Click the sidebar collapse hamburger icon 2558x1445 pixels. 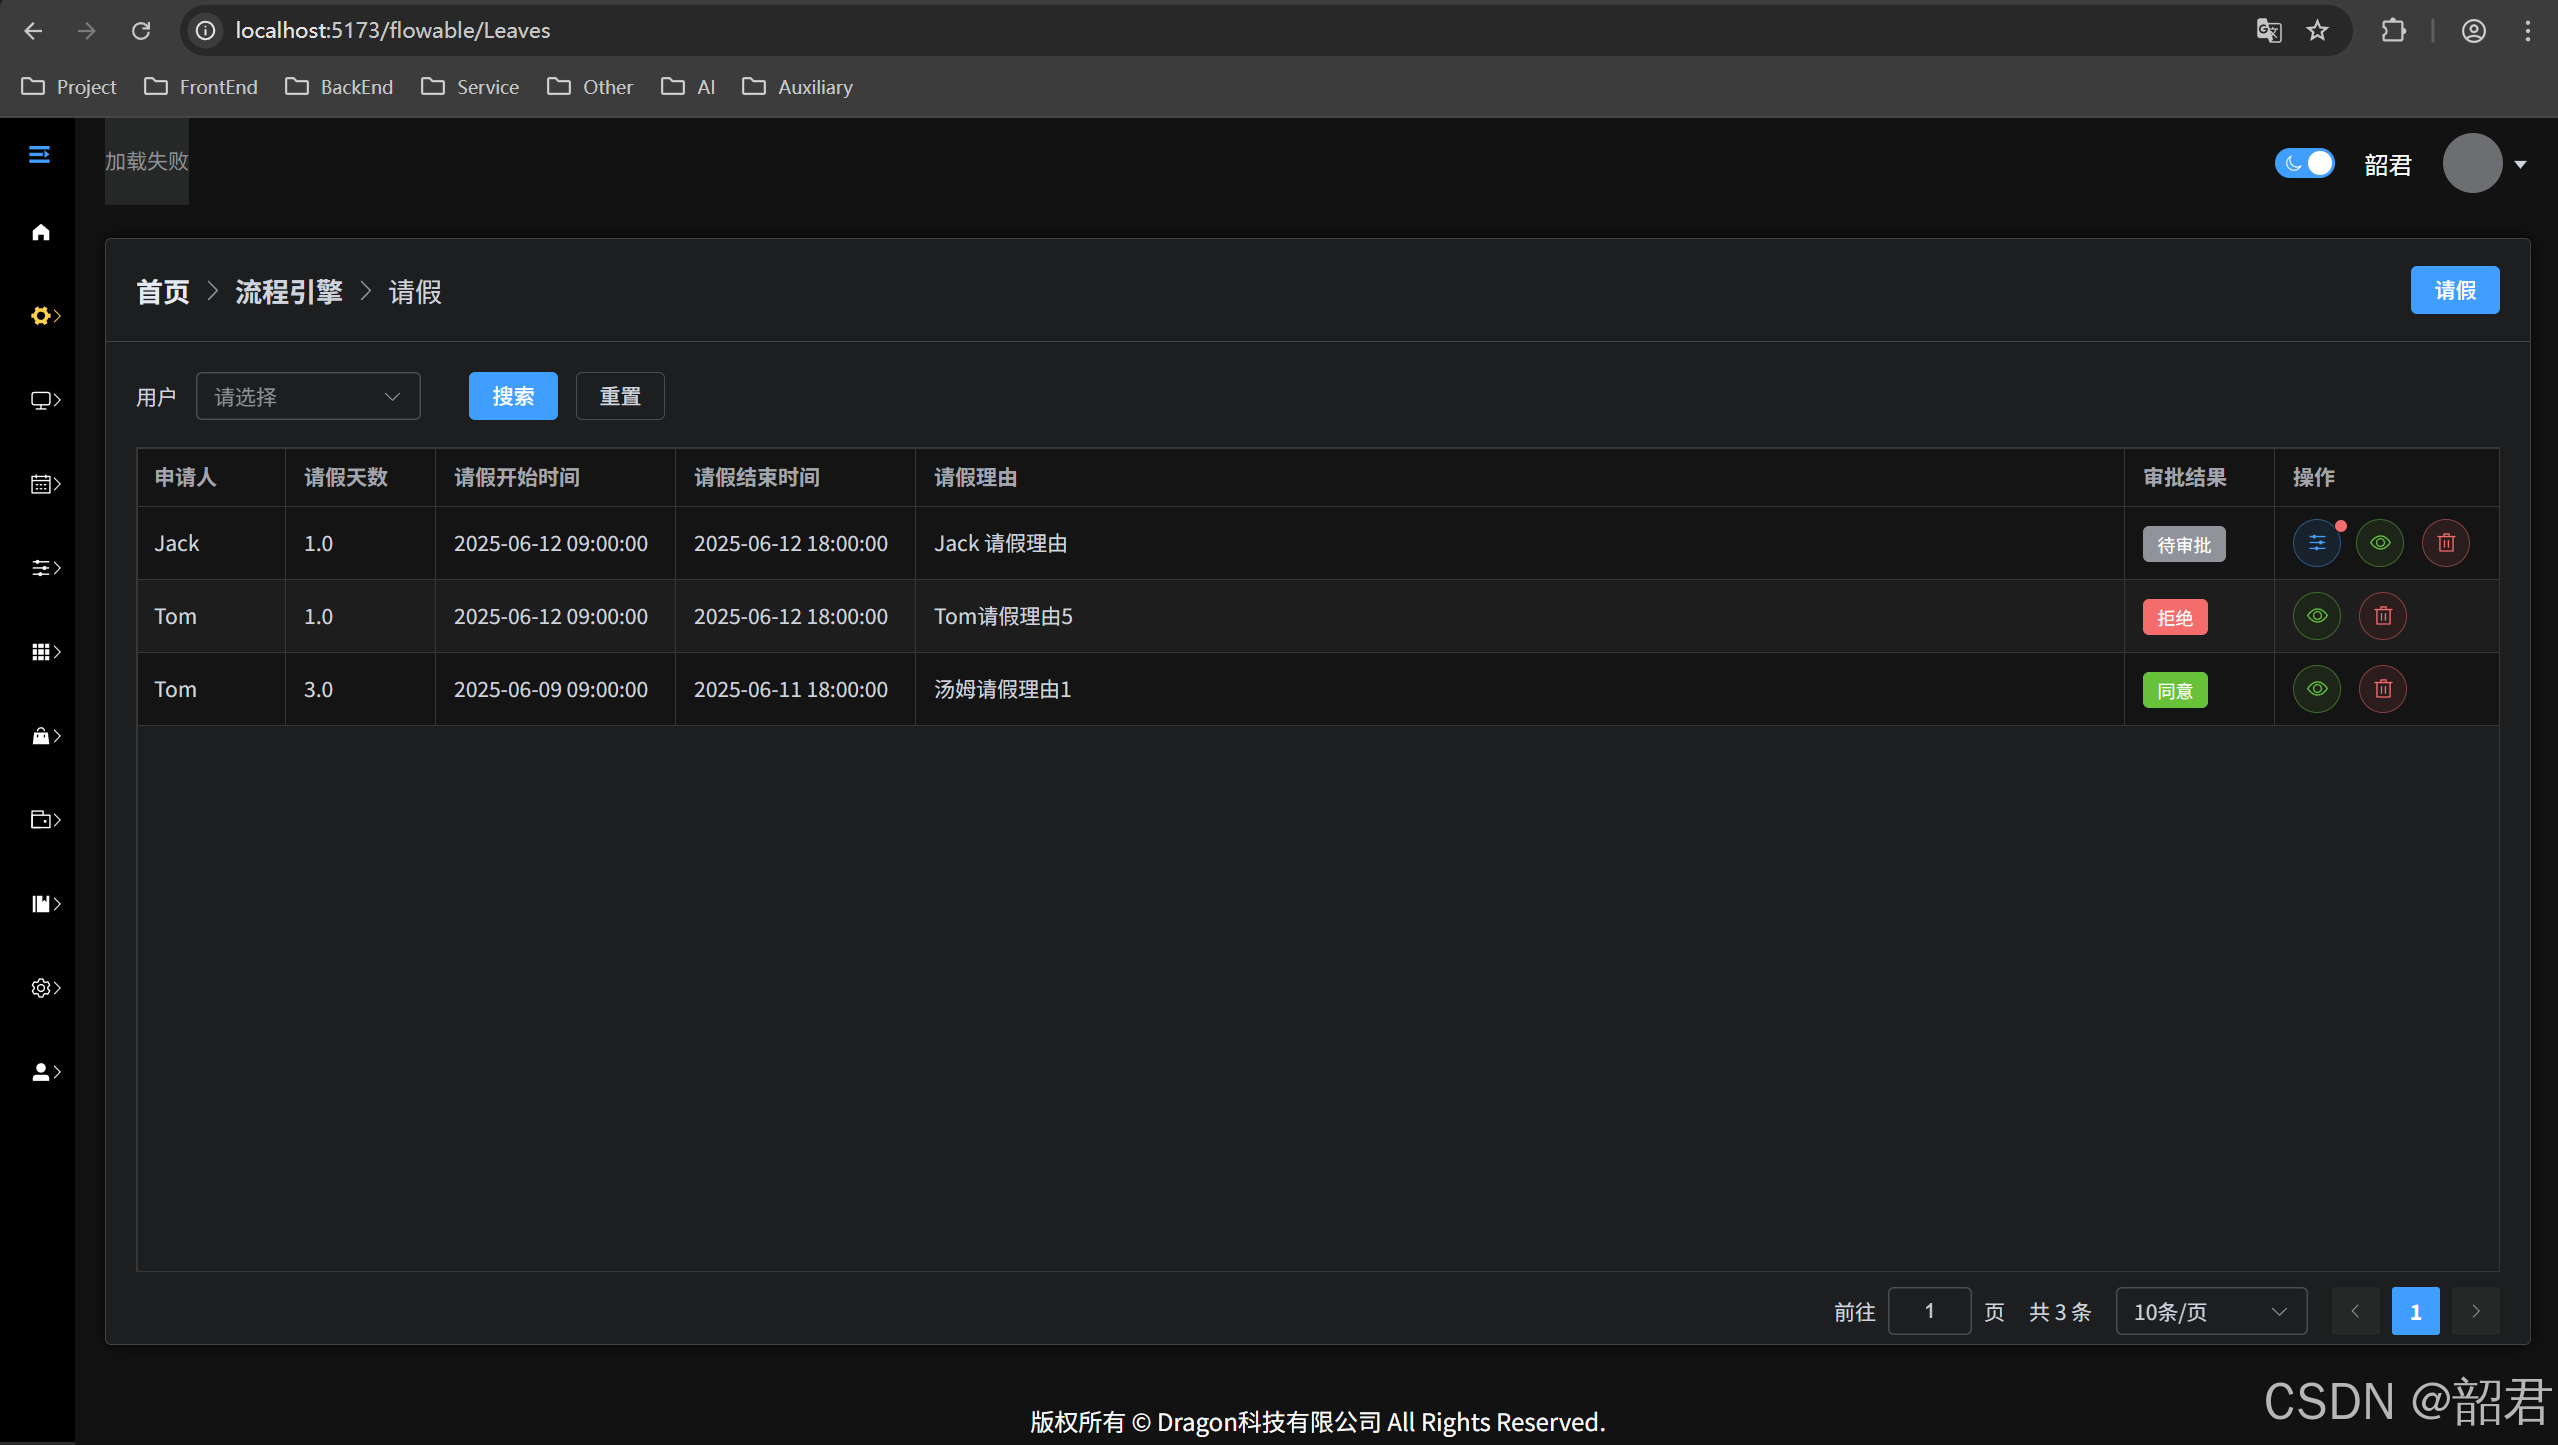[39, 155]
